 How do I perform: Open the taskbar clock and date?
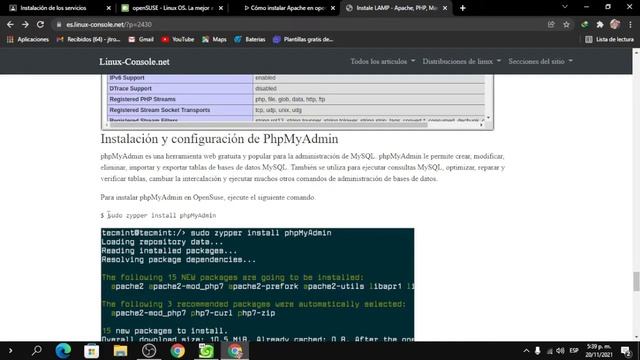click(x=599, y=351)
